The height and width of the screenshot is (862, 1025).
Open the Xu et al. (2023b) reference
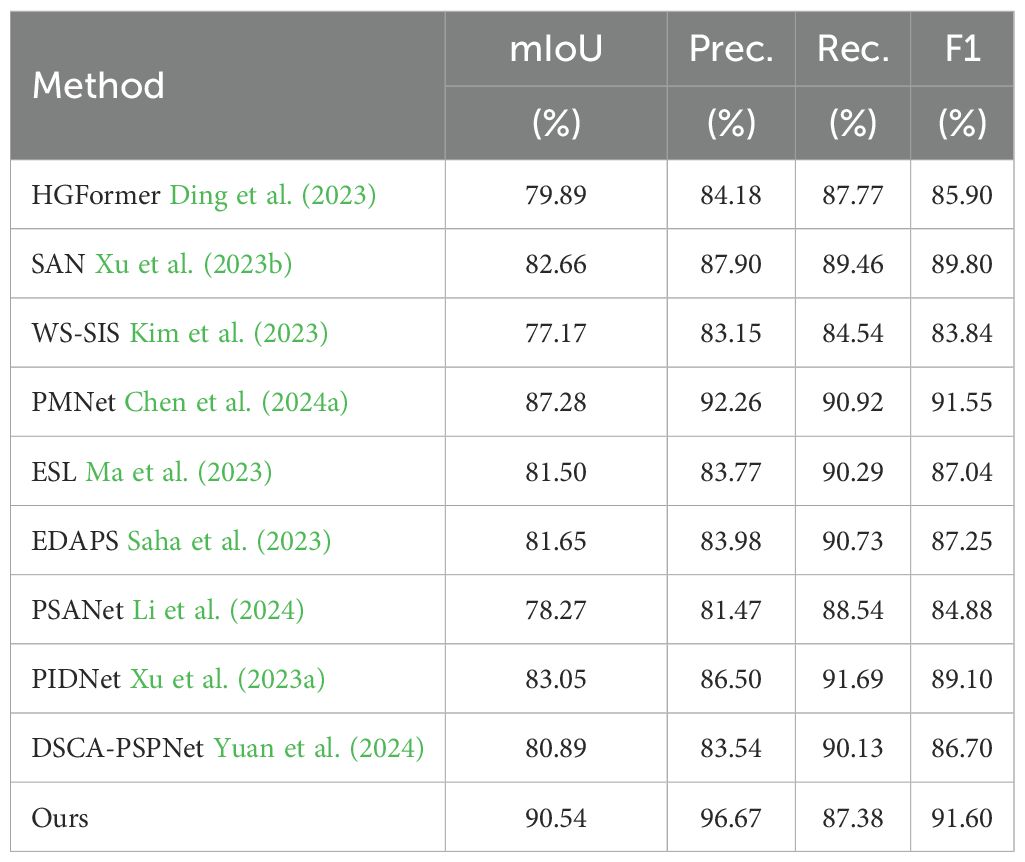[194, 264]
